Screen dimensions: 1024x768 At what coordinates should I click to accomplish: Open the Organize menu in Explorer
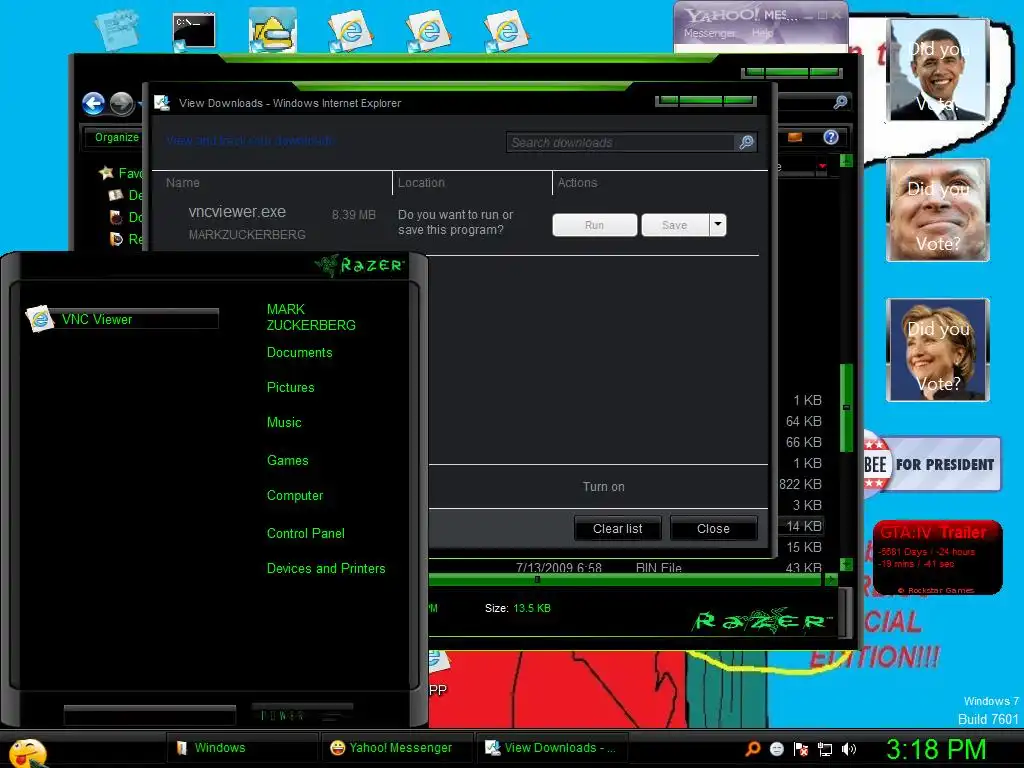point(117,137)
